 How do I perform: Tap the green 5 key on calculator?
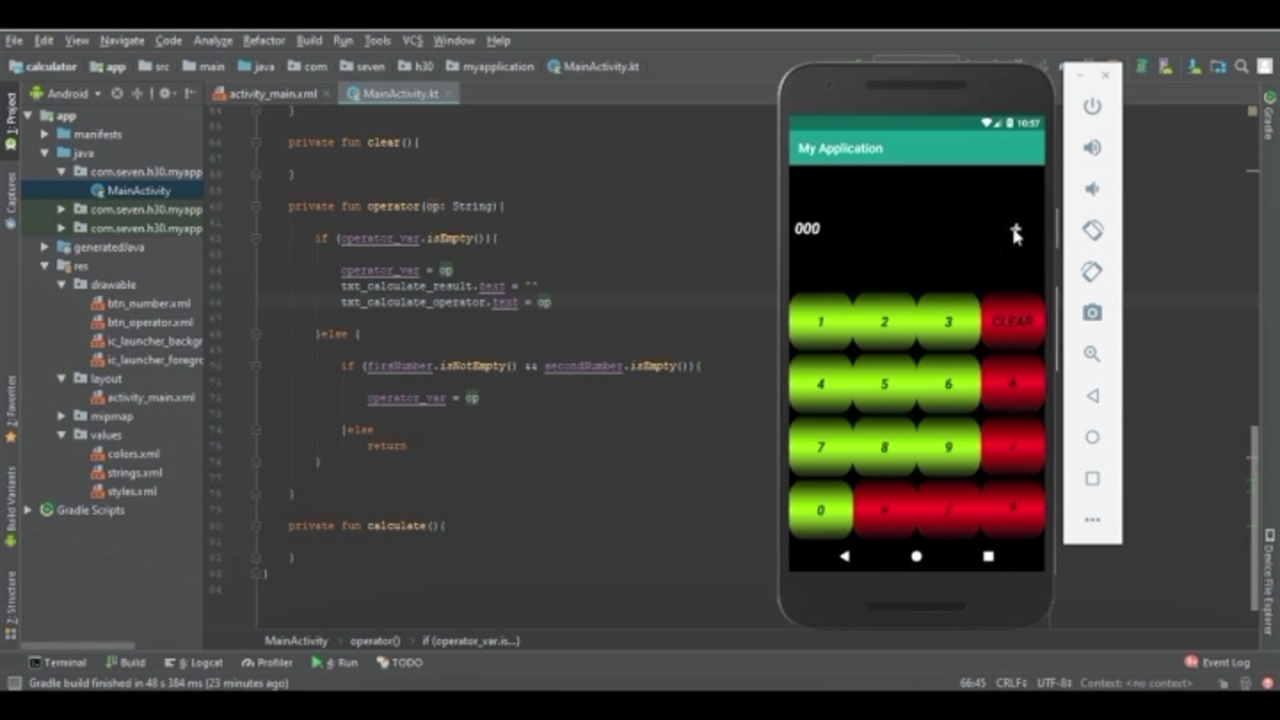pos(884,384)
